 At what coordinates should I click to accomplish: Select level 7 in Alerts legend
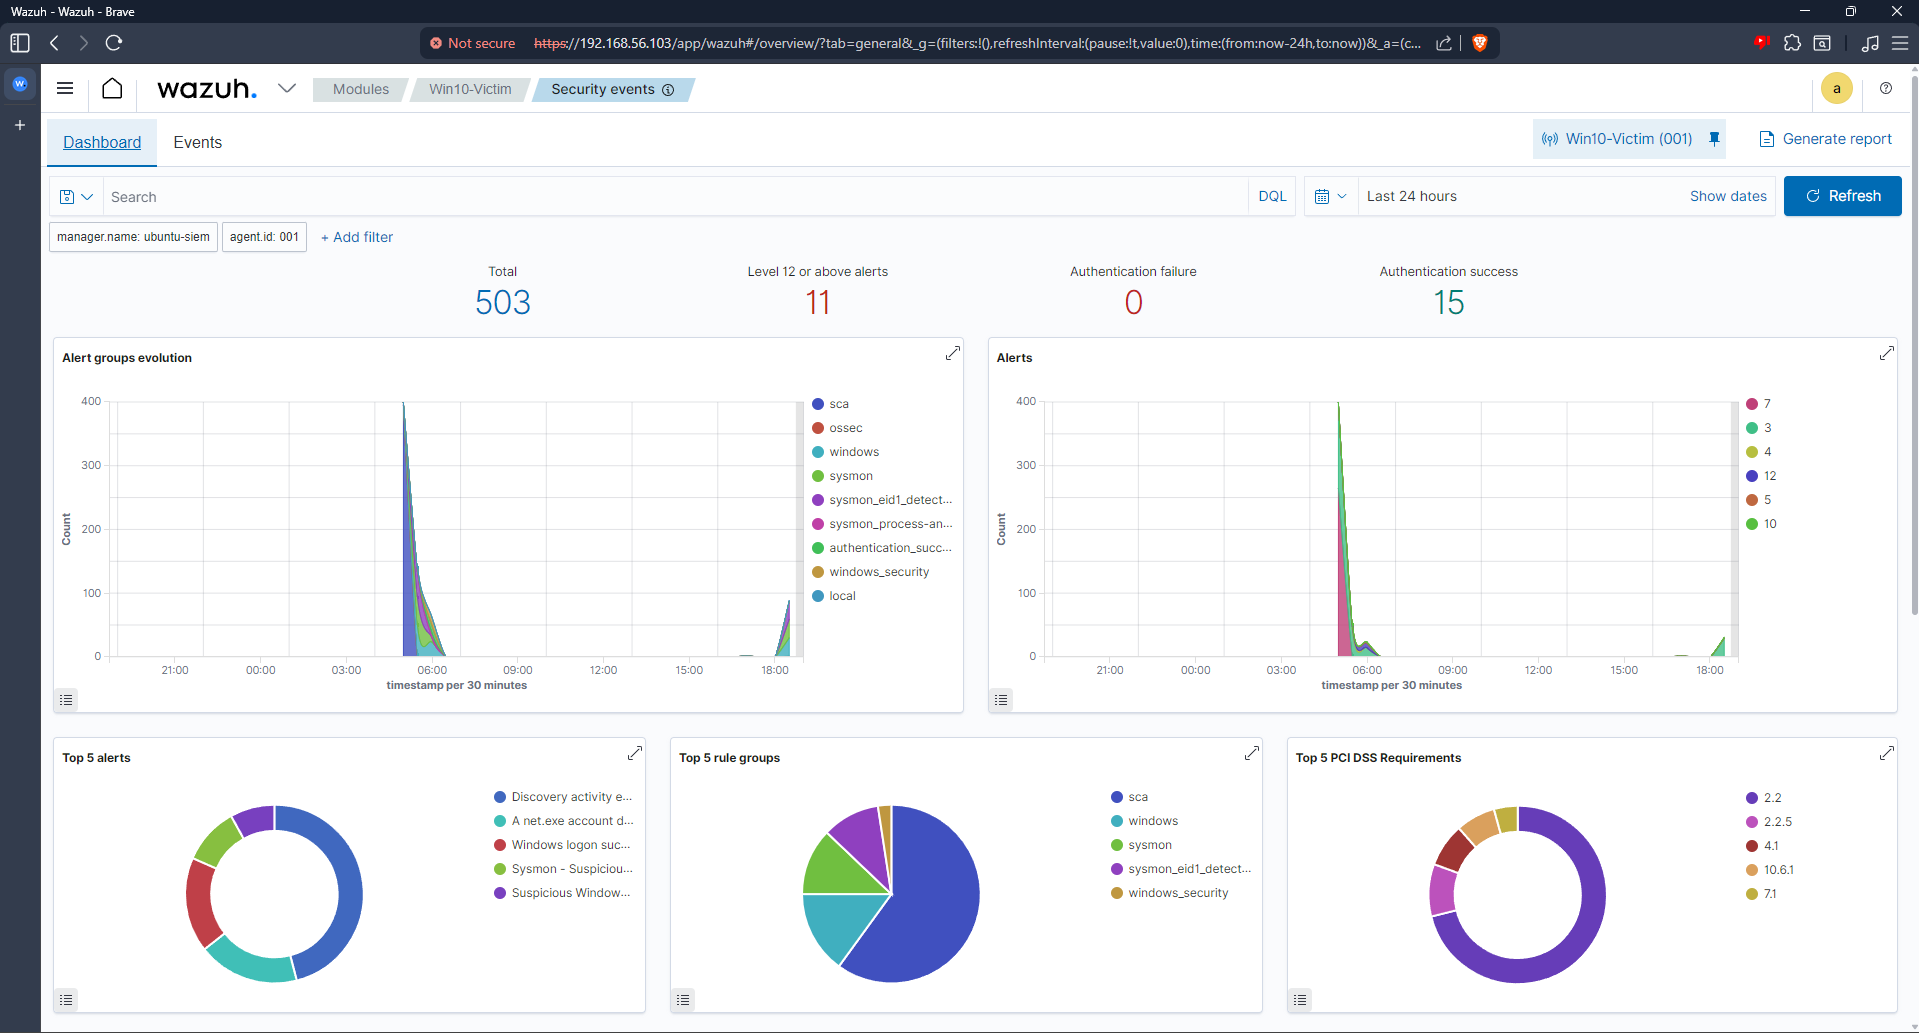[x=1767, y=404]
